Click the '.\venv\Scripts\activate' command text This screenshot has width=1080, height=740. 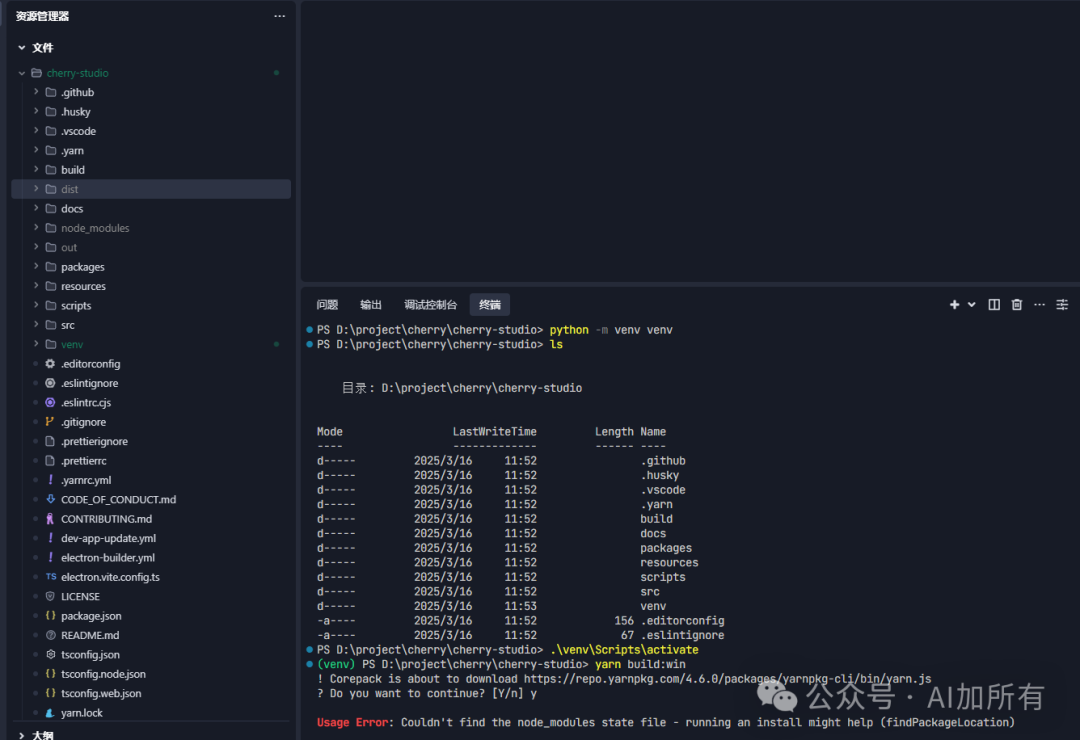click(x=623, y=650)
